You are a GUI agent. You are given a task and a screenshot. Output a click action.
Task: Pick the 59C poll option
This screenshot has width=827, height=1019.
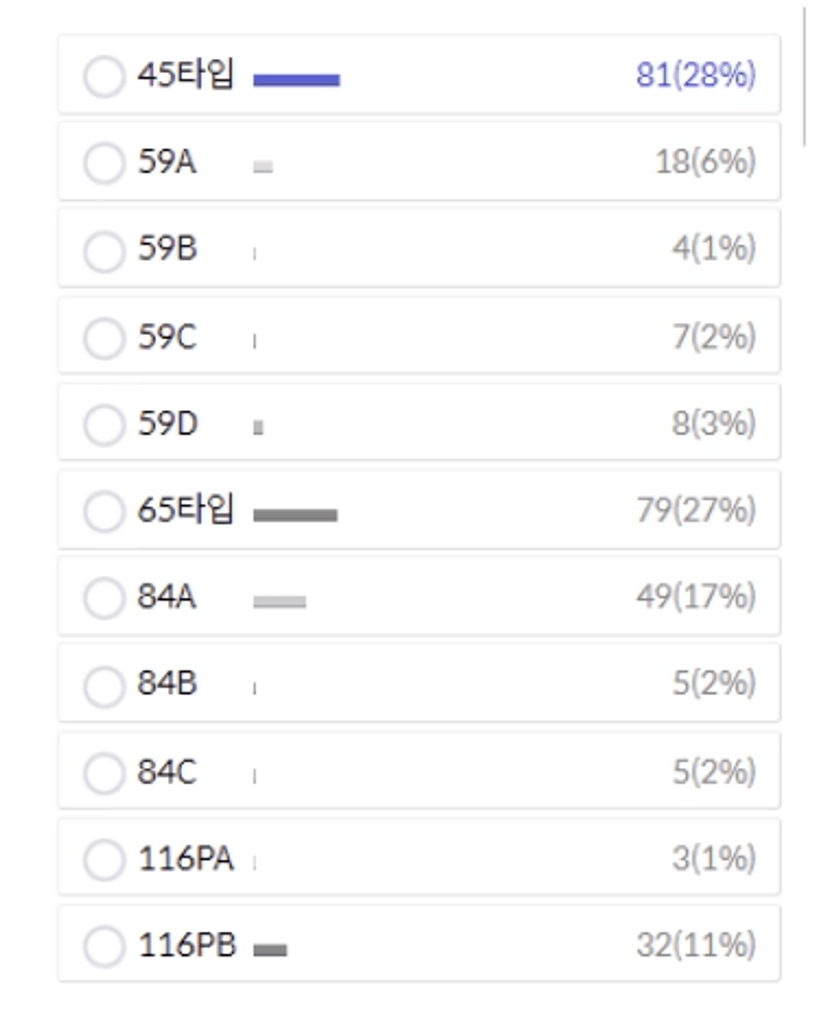(x=104, y=338)
